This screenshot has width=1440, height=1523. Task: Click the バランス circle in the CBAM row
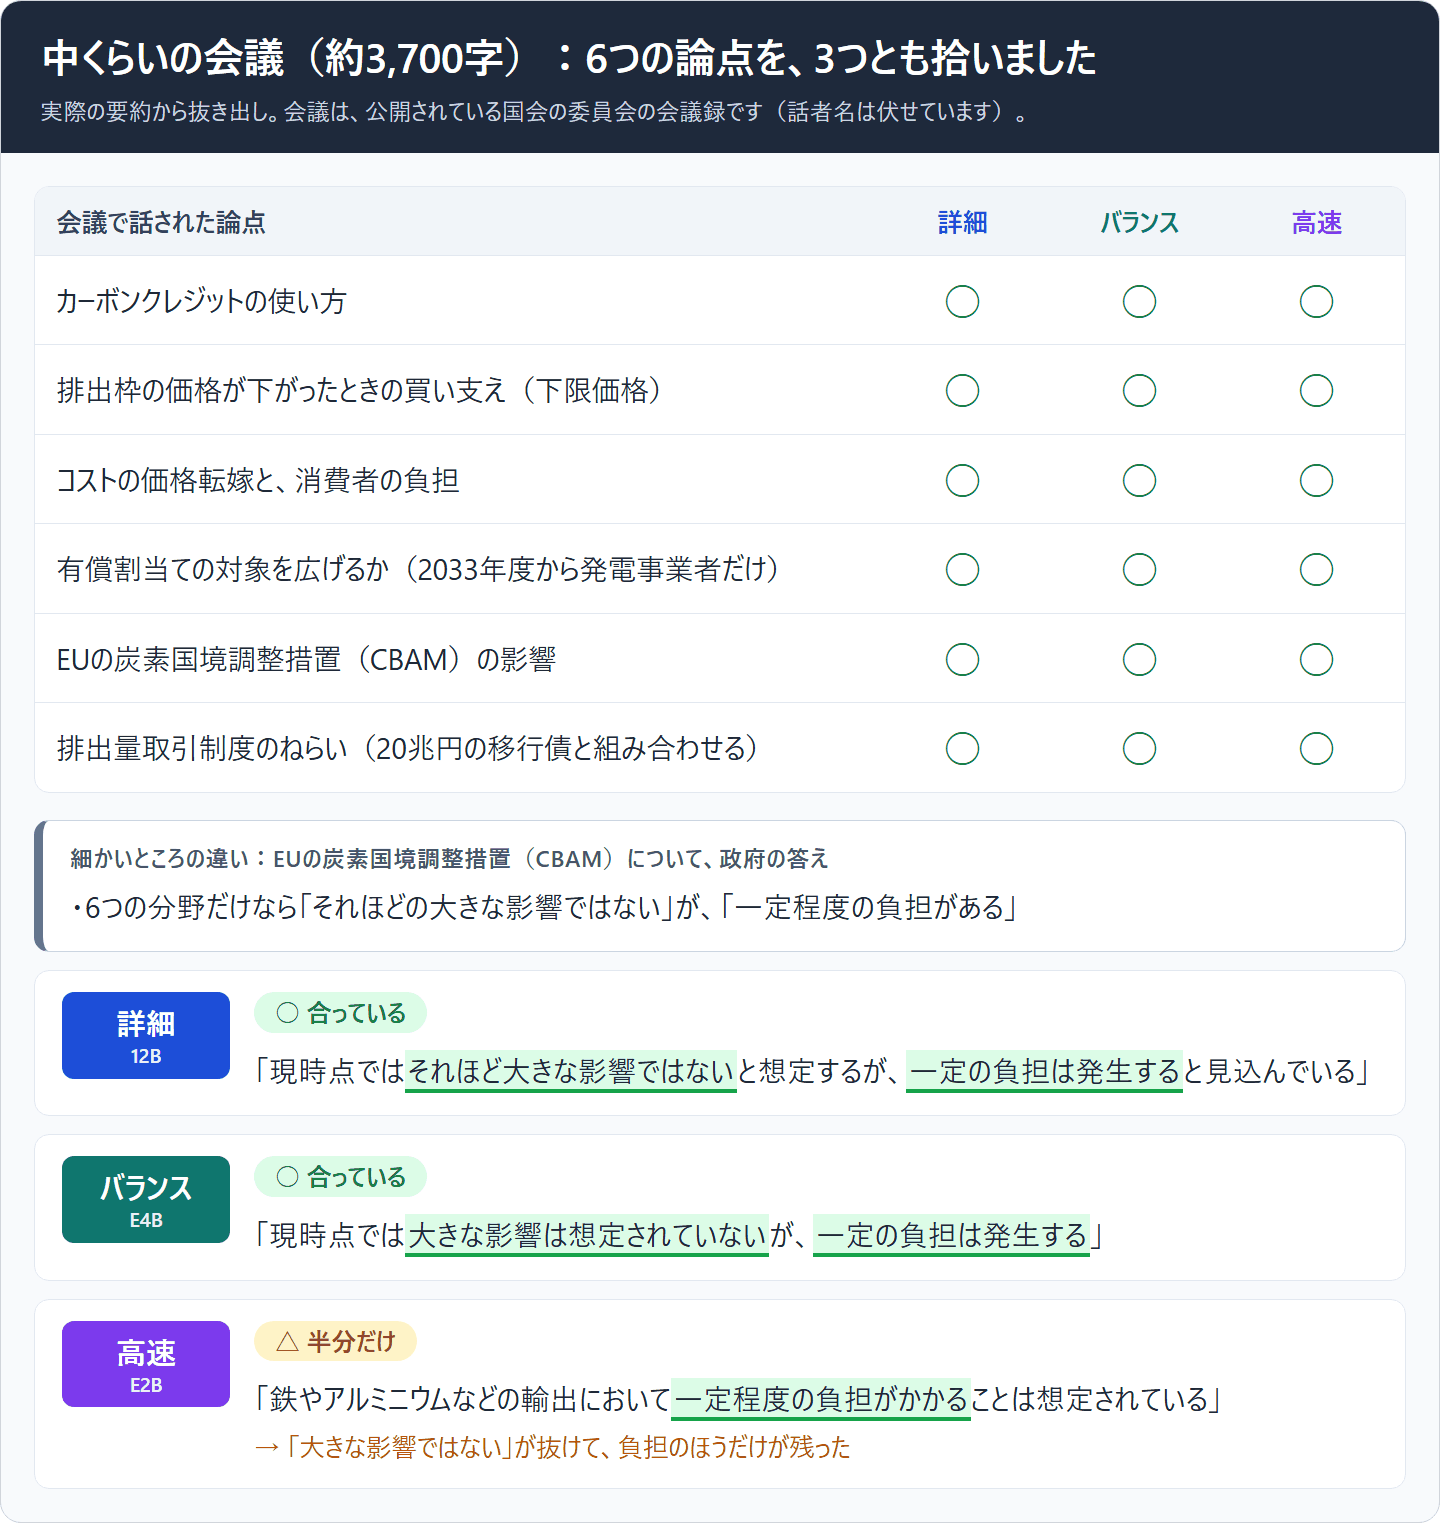[1139, 659]
